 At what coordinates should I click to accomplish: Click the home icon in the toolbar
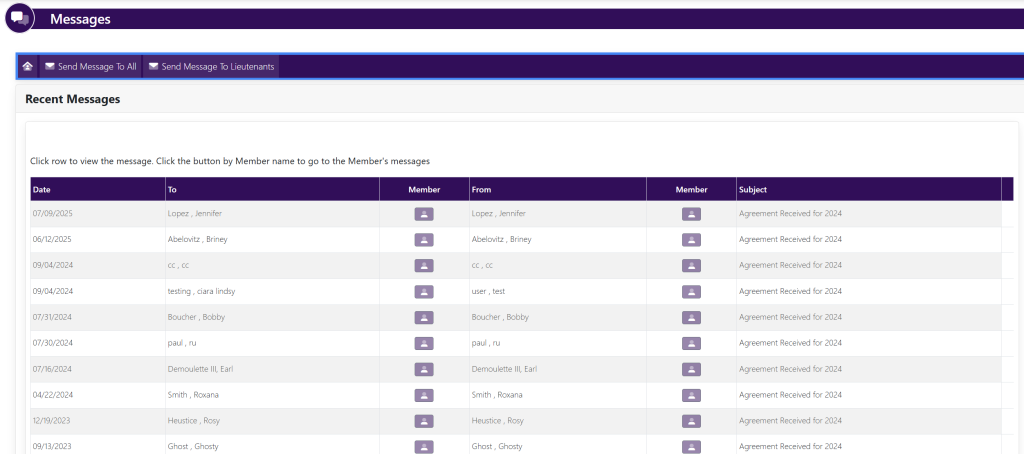(28, 67)
